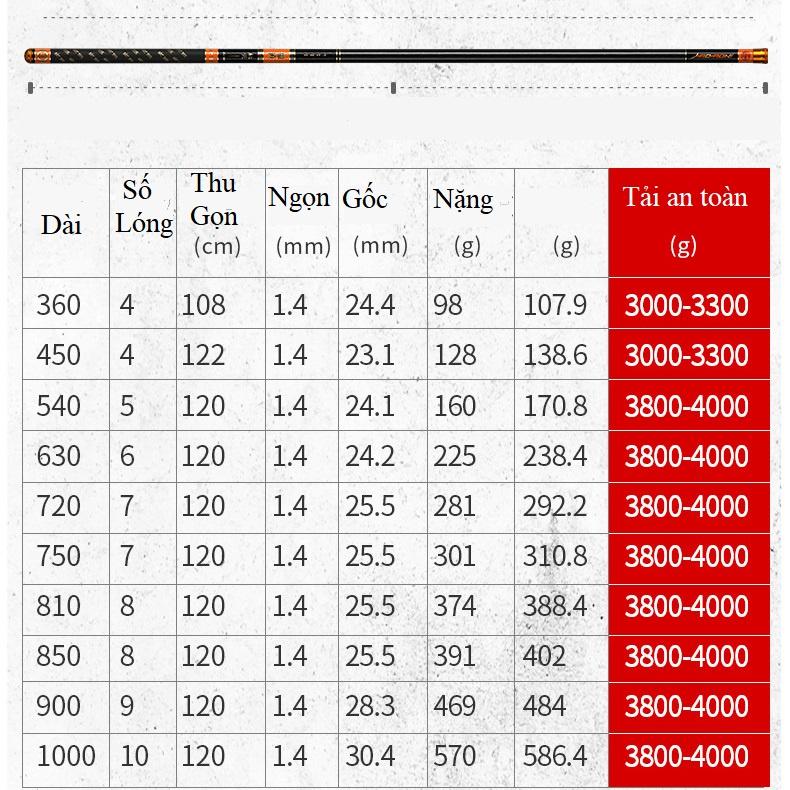Select length value 900

pyautogui.click(x=58, y=706)
